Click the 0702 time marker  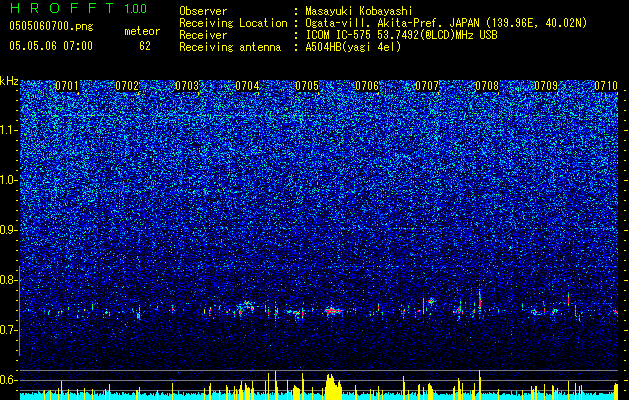pos(127,86)
